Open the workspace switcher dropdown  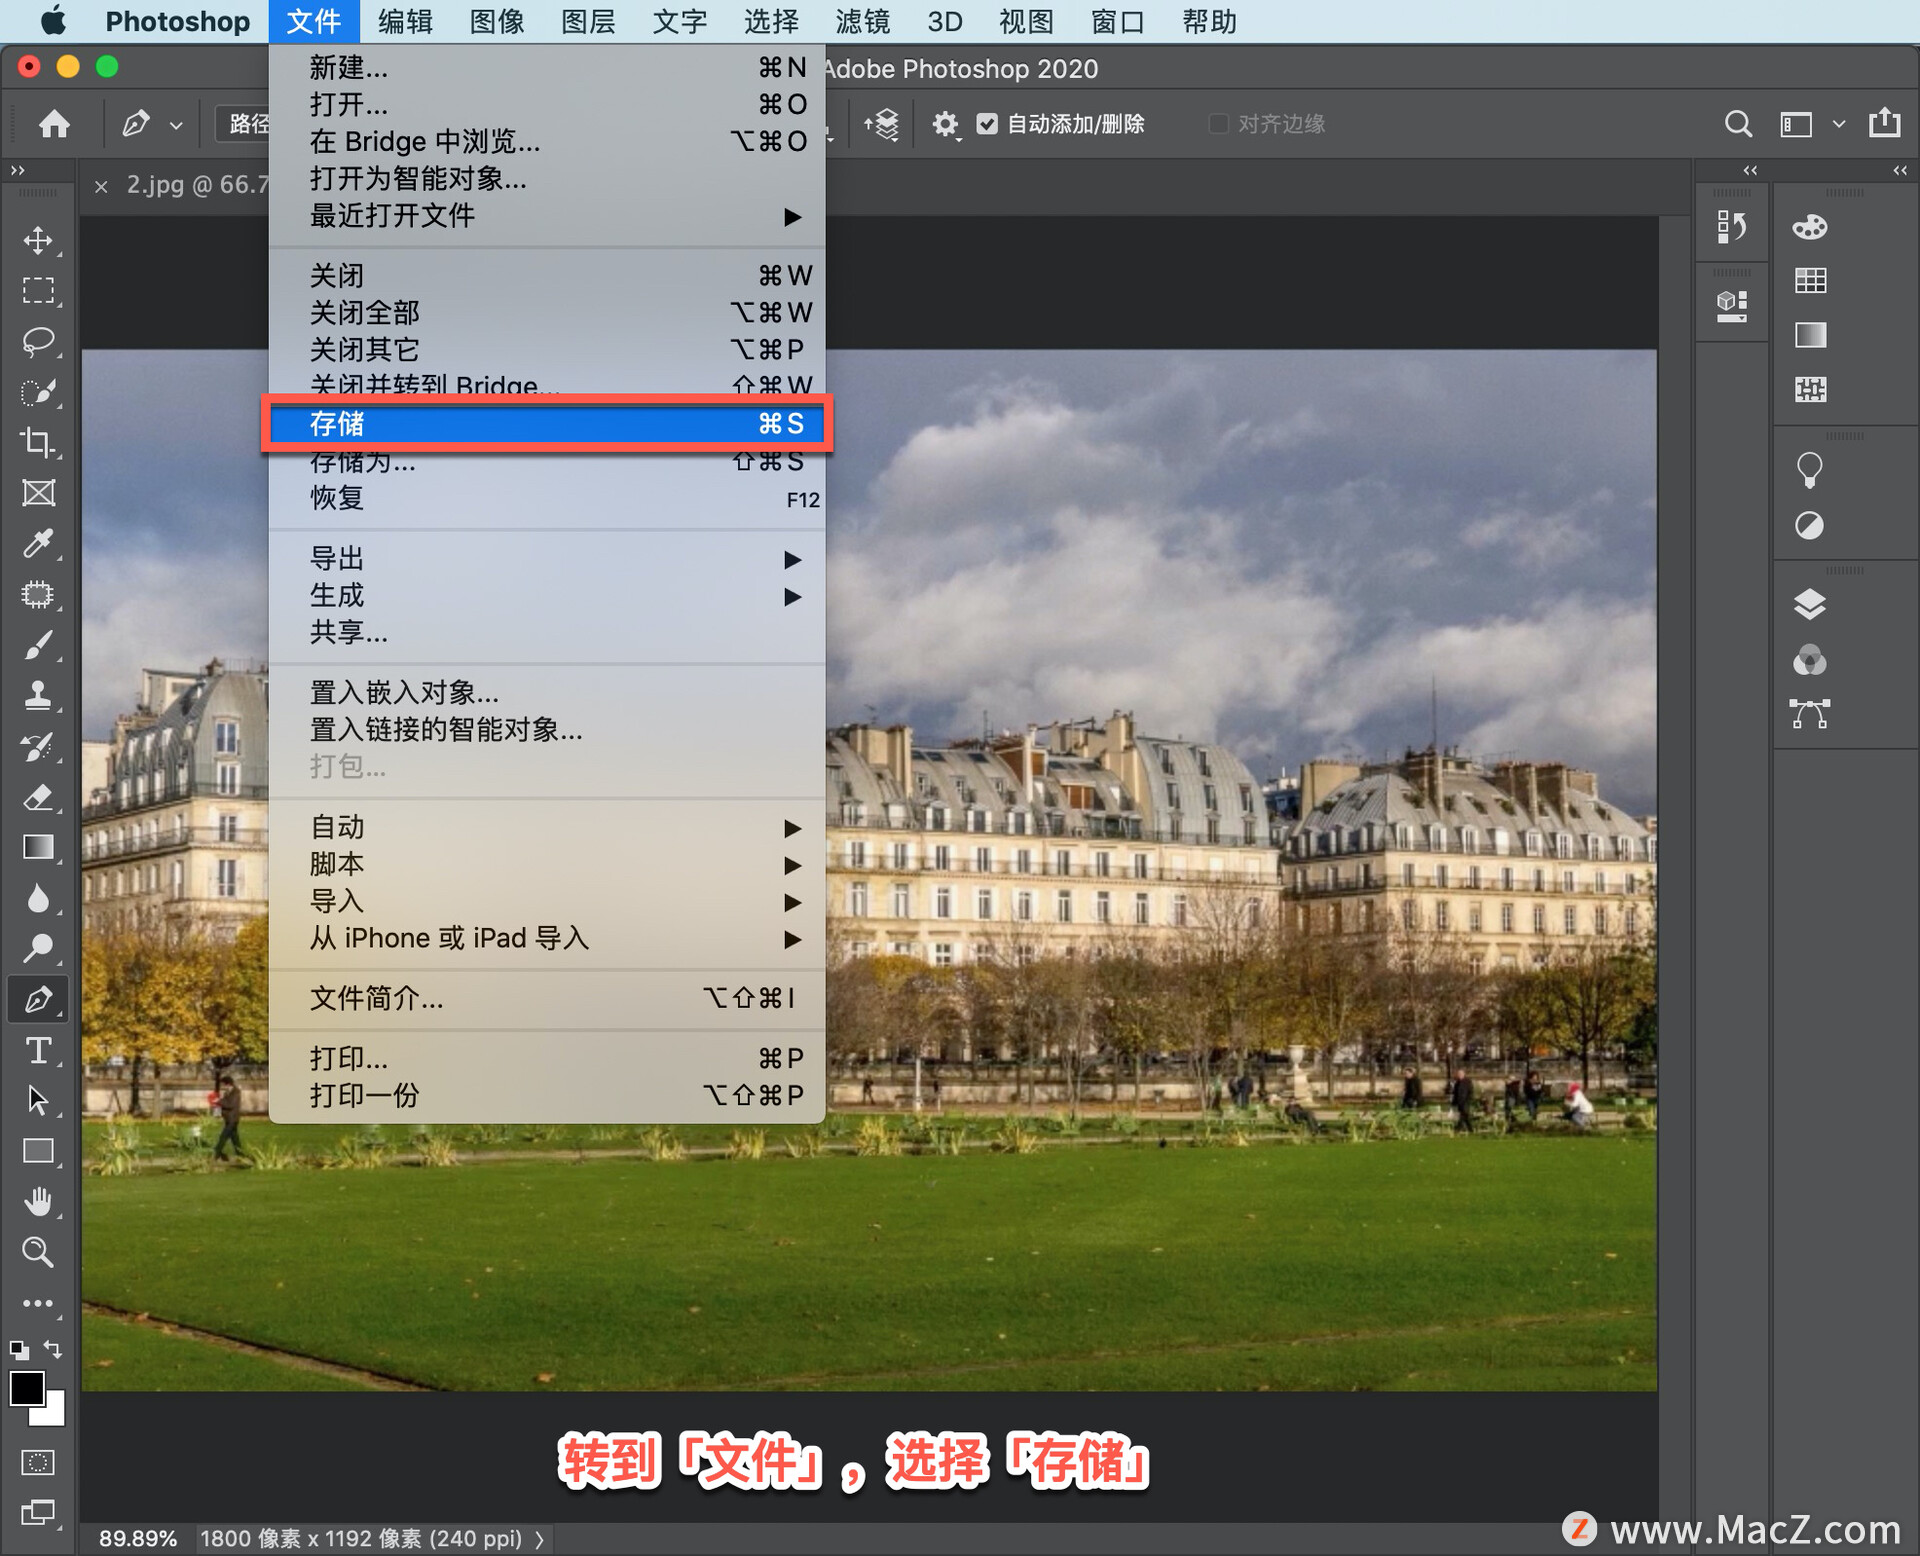pos(1838,124)
